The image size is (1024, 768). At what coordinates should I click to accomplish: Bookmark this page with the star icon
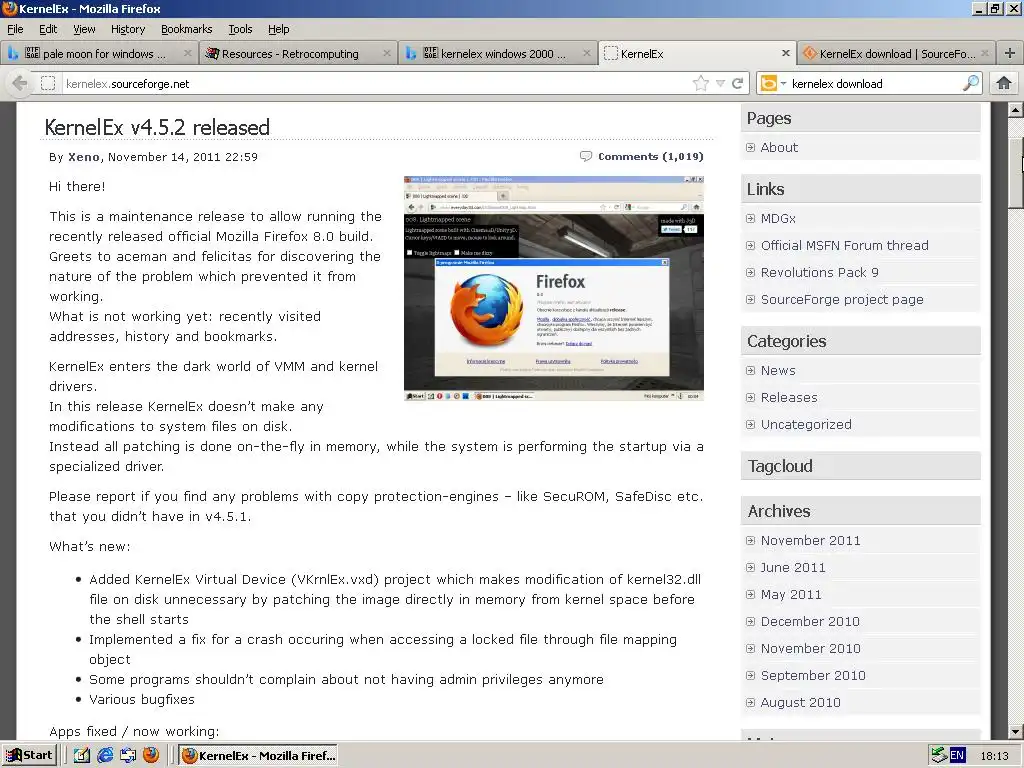(700, 84)
